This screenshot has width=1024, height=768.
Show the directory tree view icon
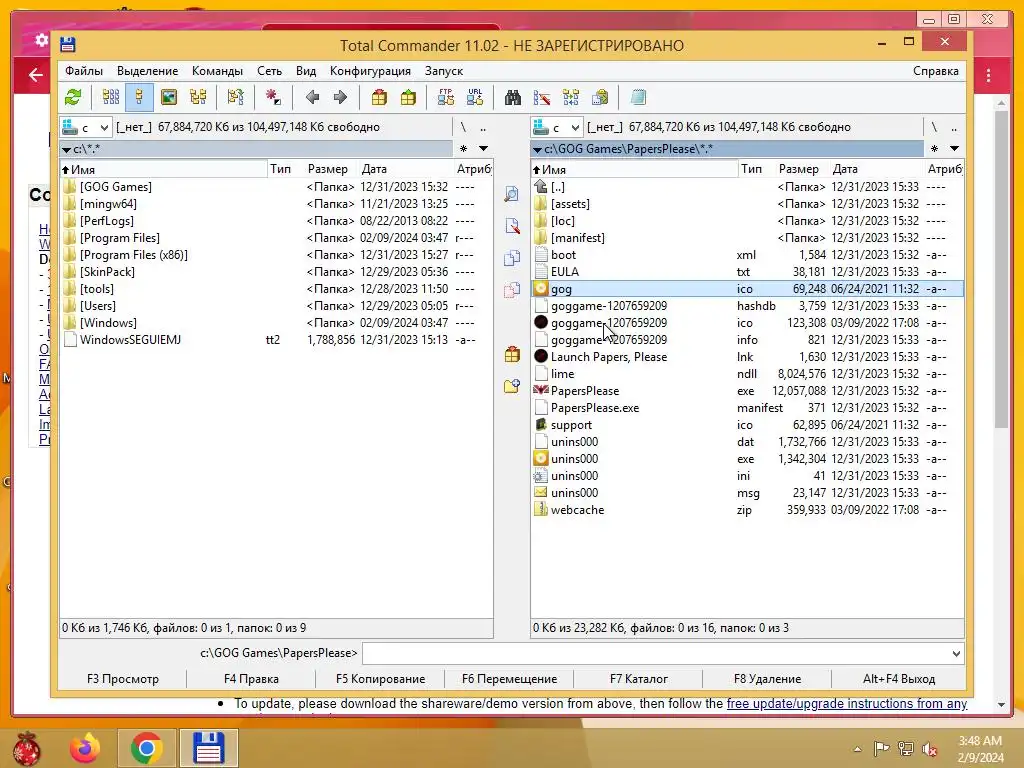[x=198, y=98]
